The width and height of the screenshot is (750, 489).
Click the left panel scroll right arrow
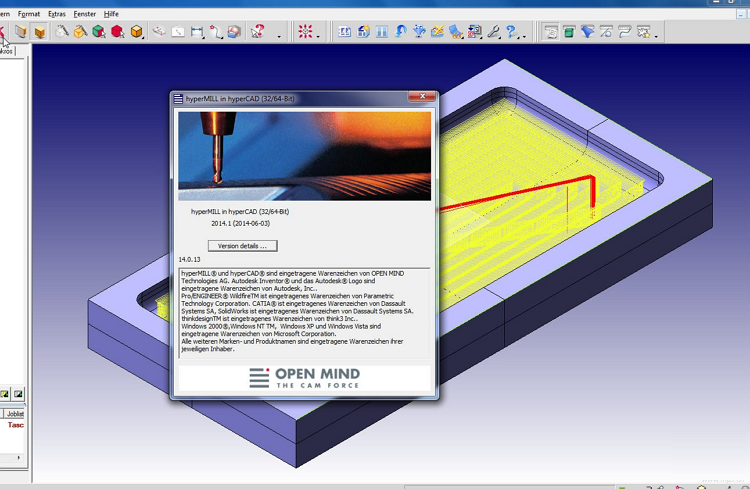pos(19,457)
